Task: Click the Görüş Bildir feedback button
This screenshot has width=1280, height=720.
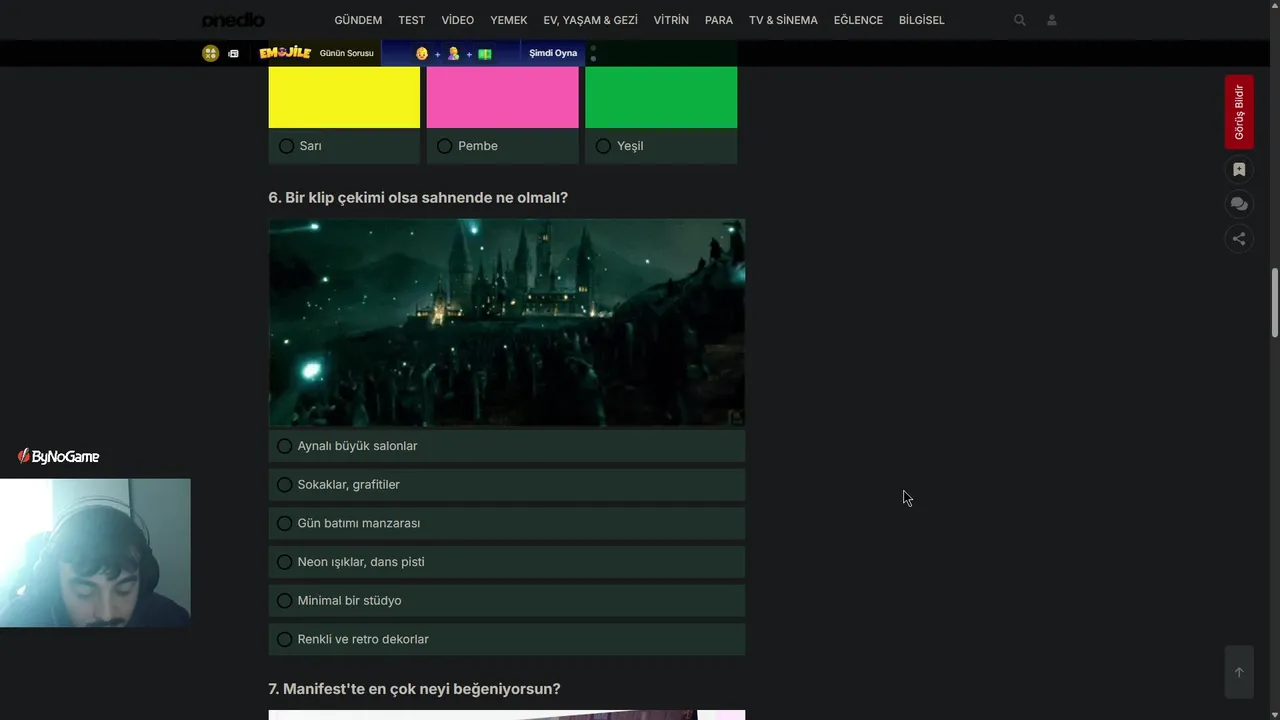Action: pyautogui.click(x=1239, y=112)
